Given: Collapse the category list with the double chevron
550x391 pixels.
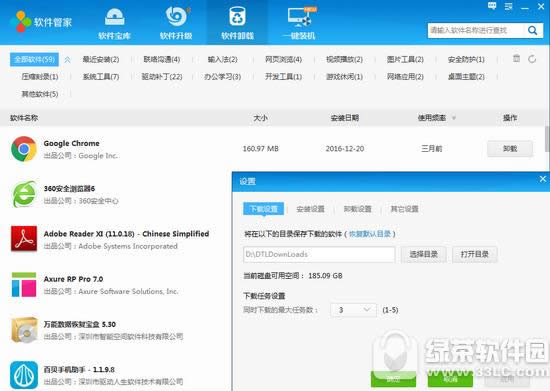Looking at the screenshot, I should (67, 60).
